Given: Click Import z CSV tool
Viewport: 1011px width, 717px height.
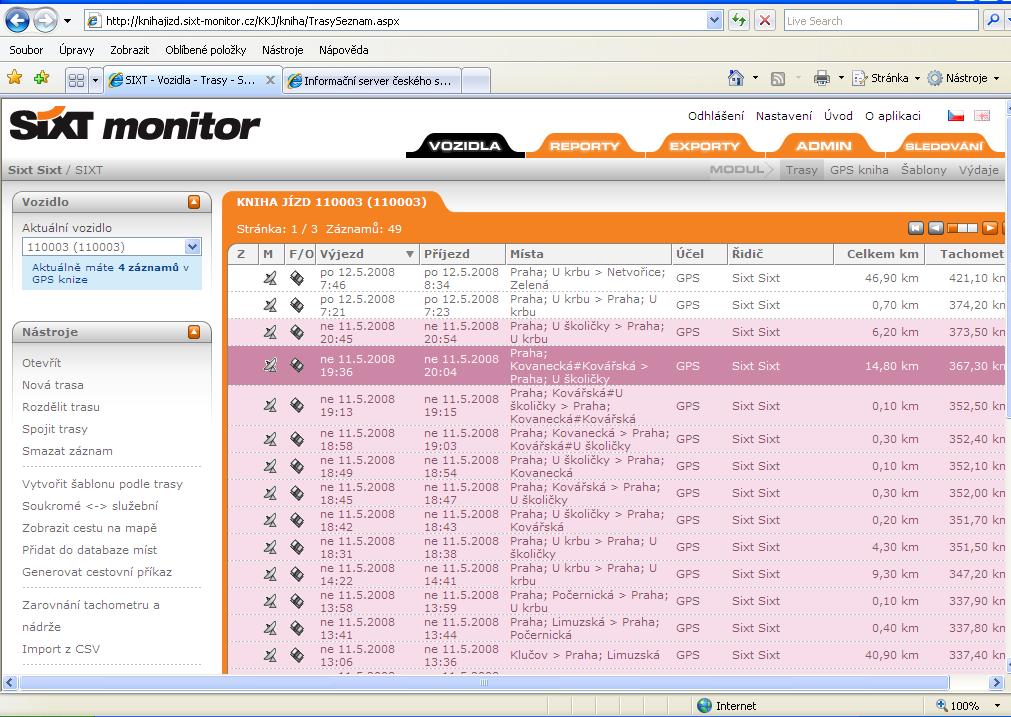Looking at the screenshot, I should (x=61, y=649).
